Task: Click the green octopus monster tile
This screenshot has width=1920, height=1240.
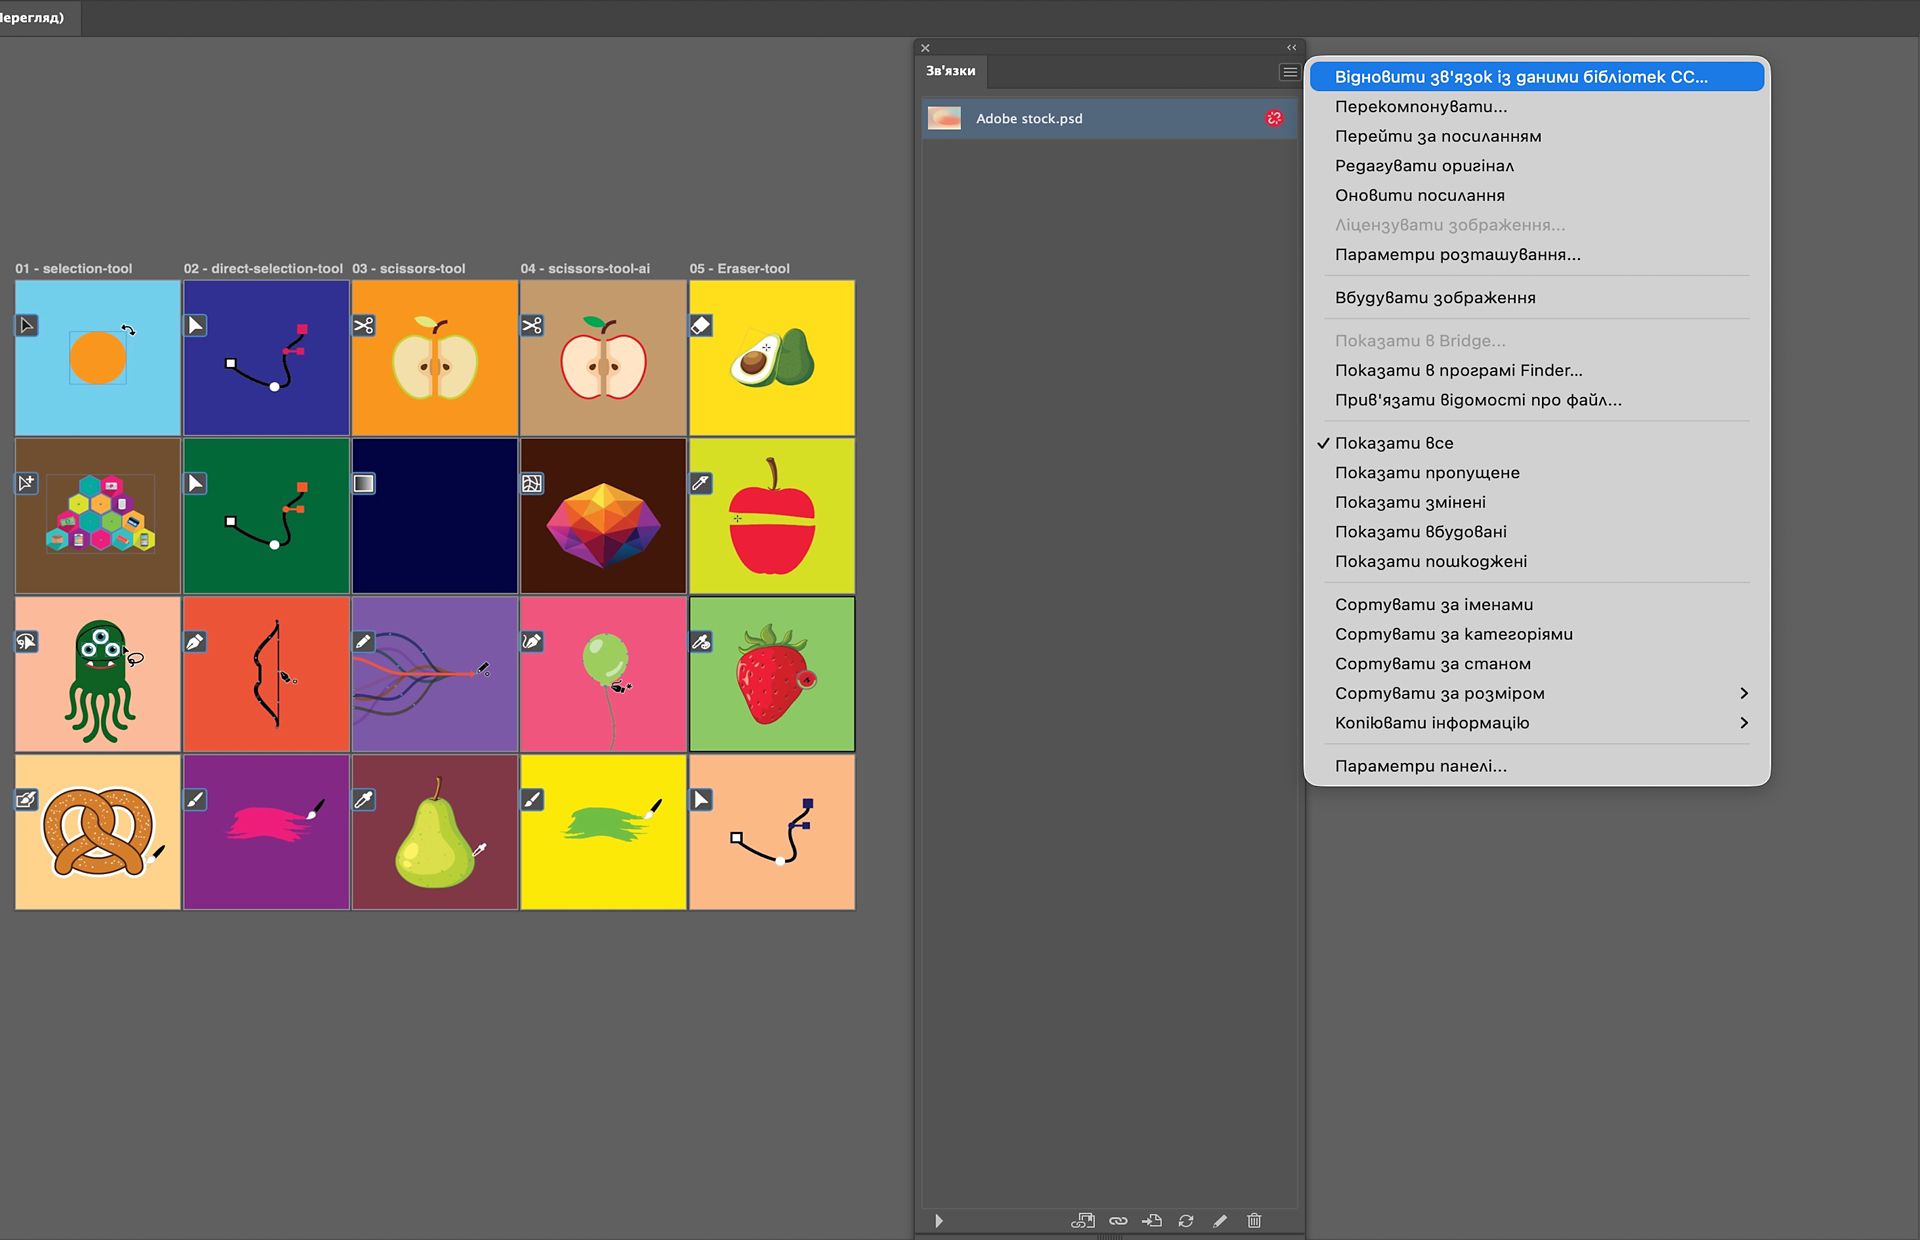Action: tap(98, 674)
